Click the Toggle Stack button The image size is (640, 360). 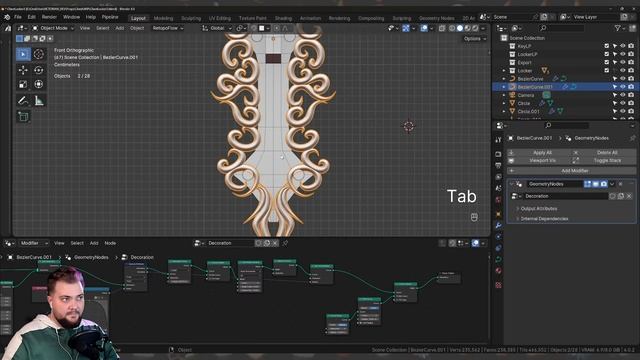tap(604, 160)
